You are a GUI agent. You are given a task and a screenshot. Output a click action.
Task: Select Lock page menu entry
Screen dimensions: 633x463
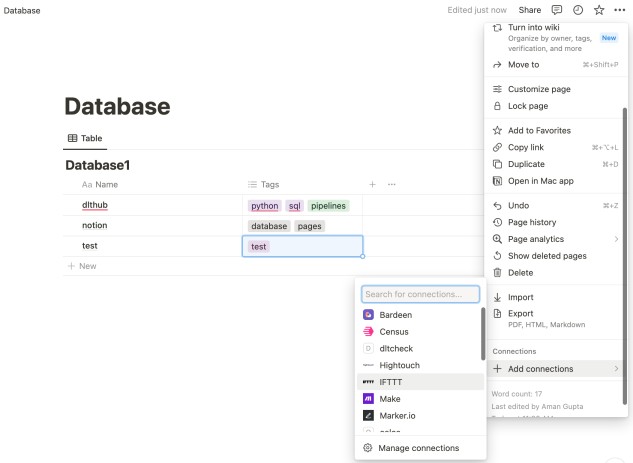click(528, 106)
